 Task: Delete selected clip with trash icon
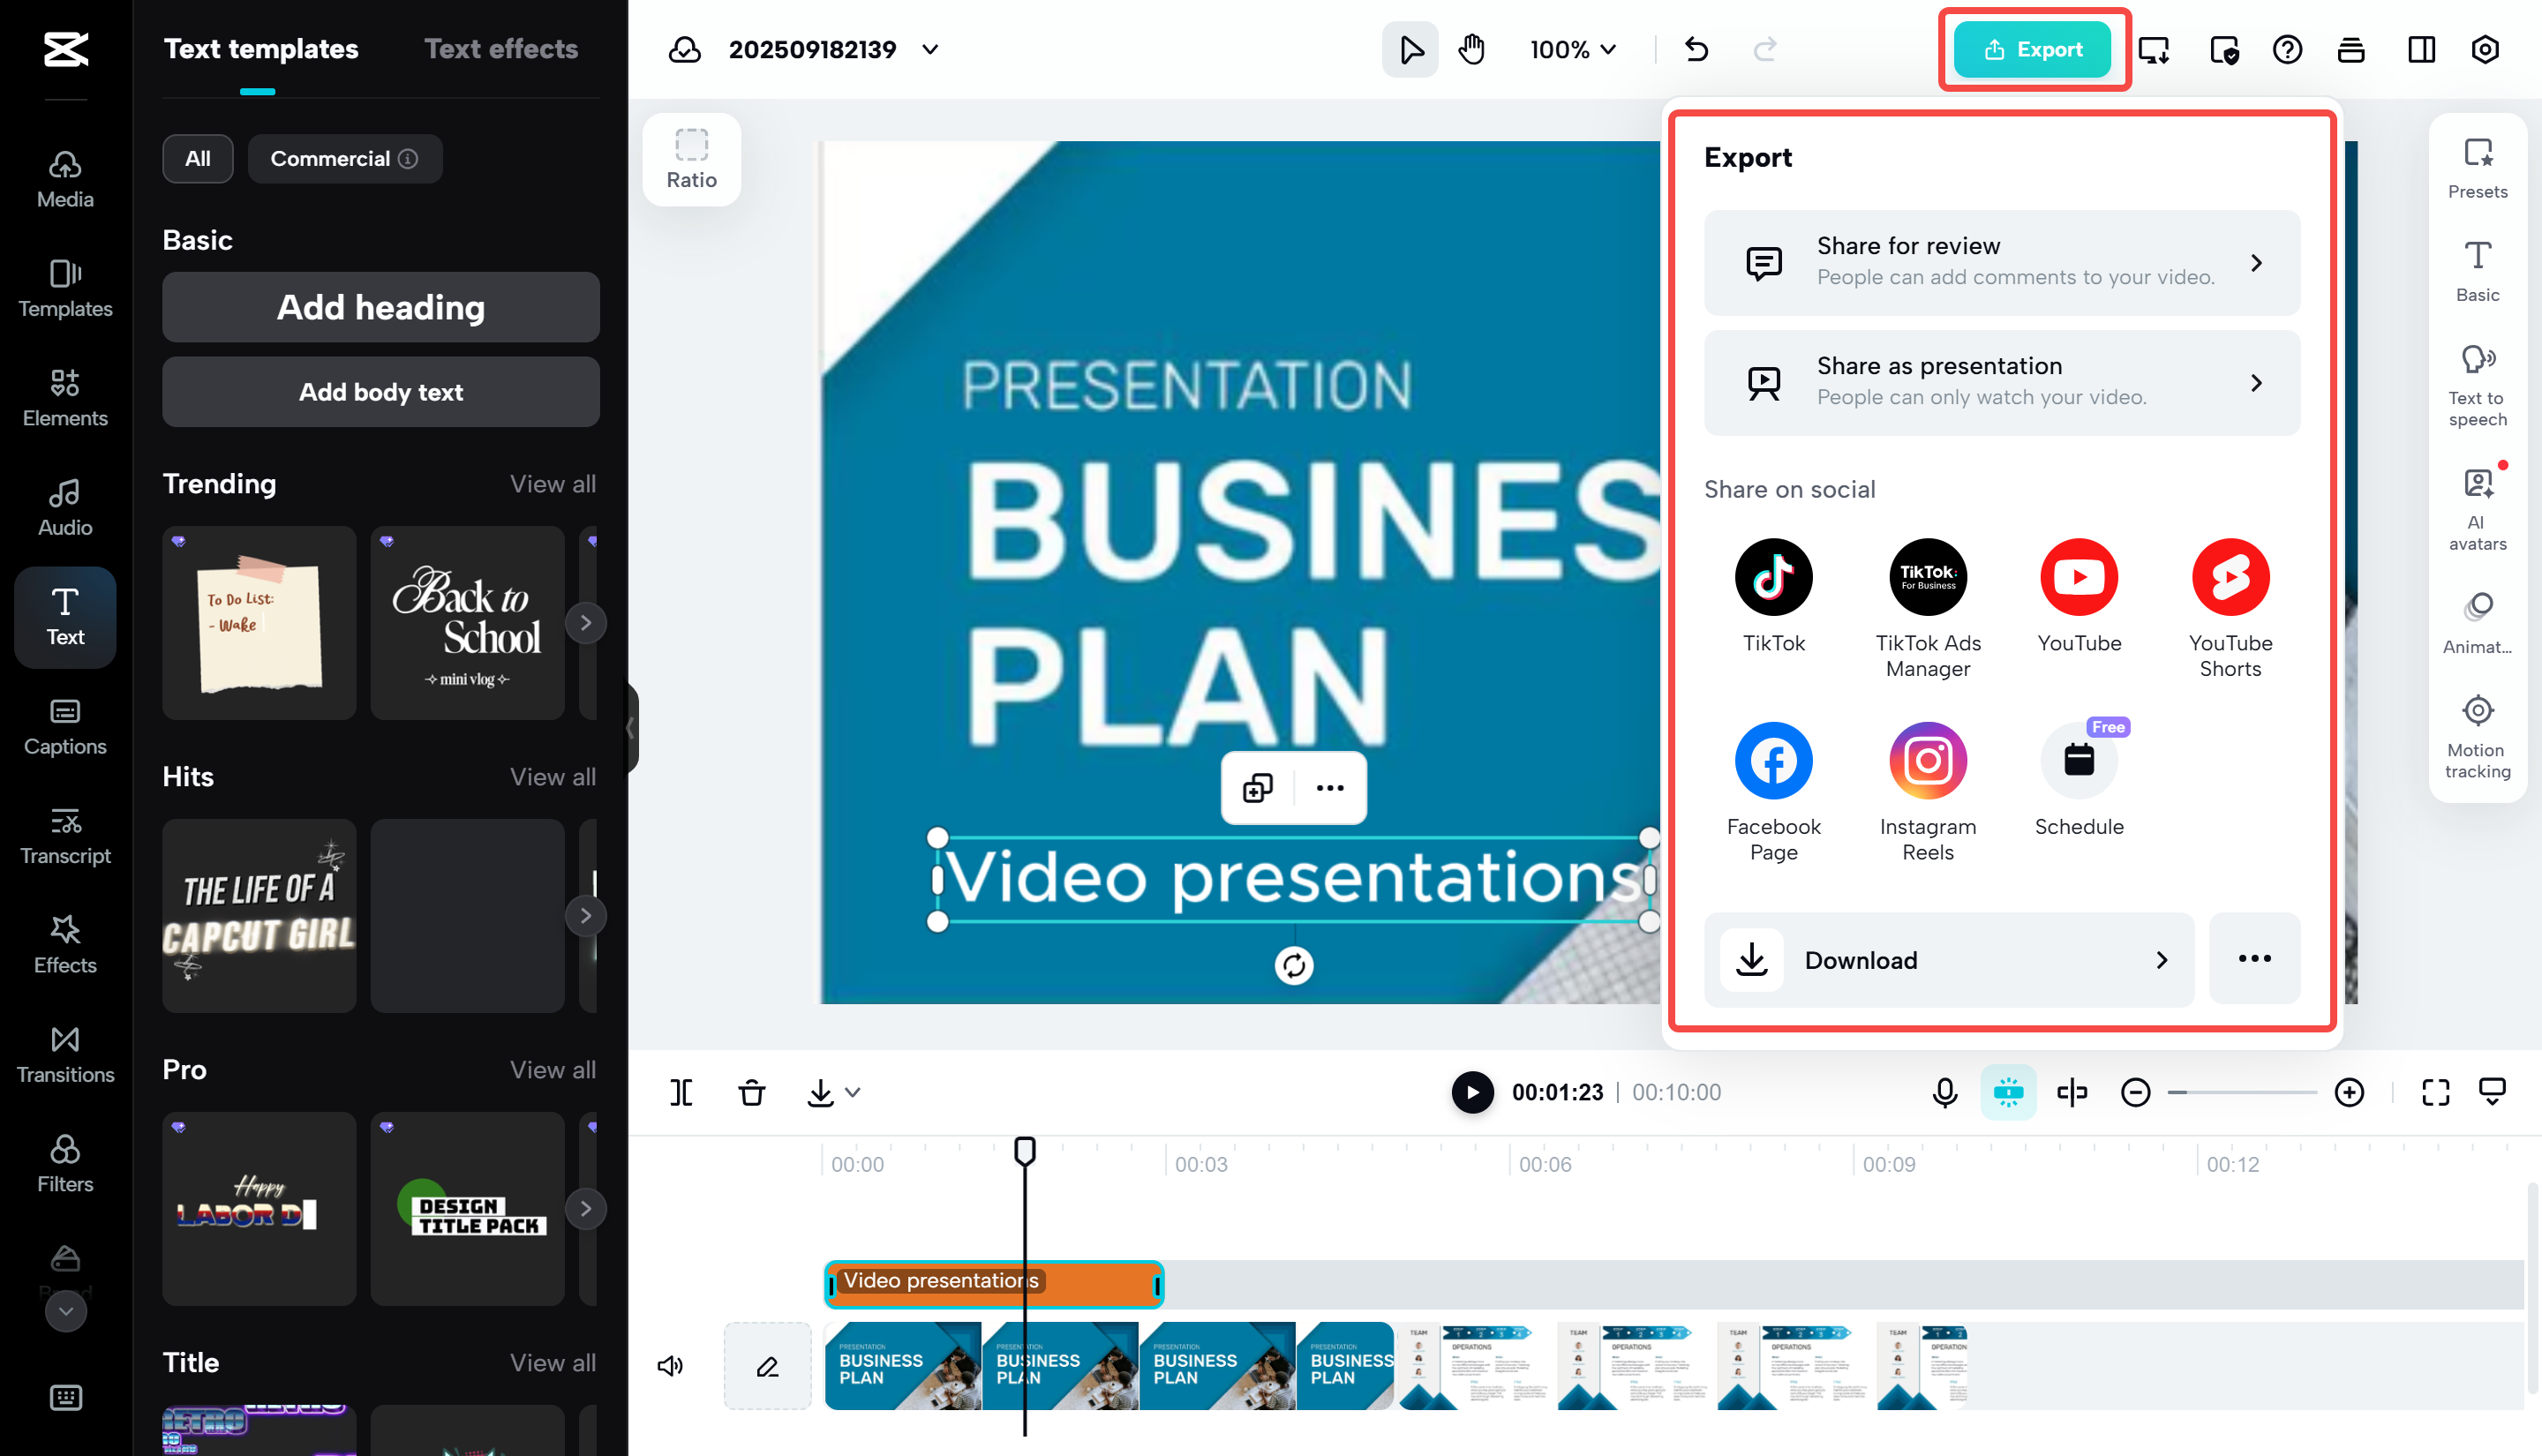point(751,1092)
